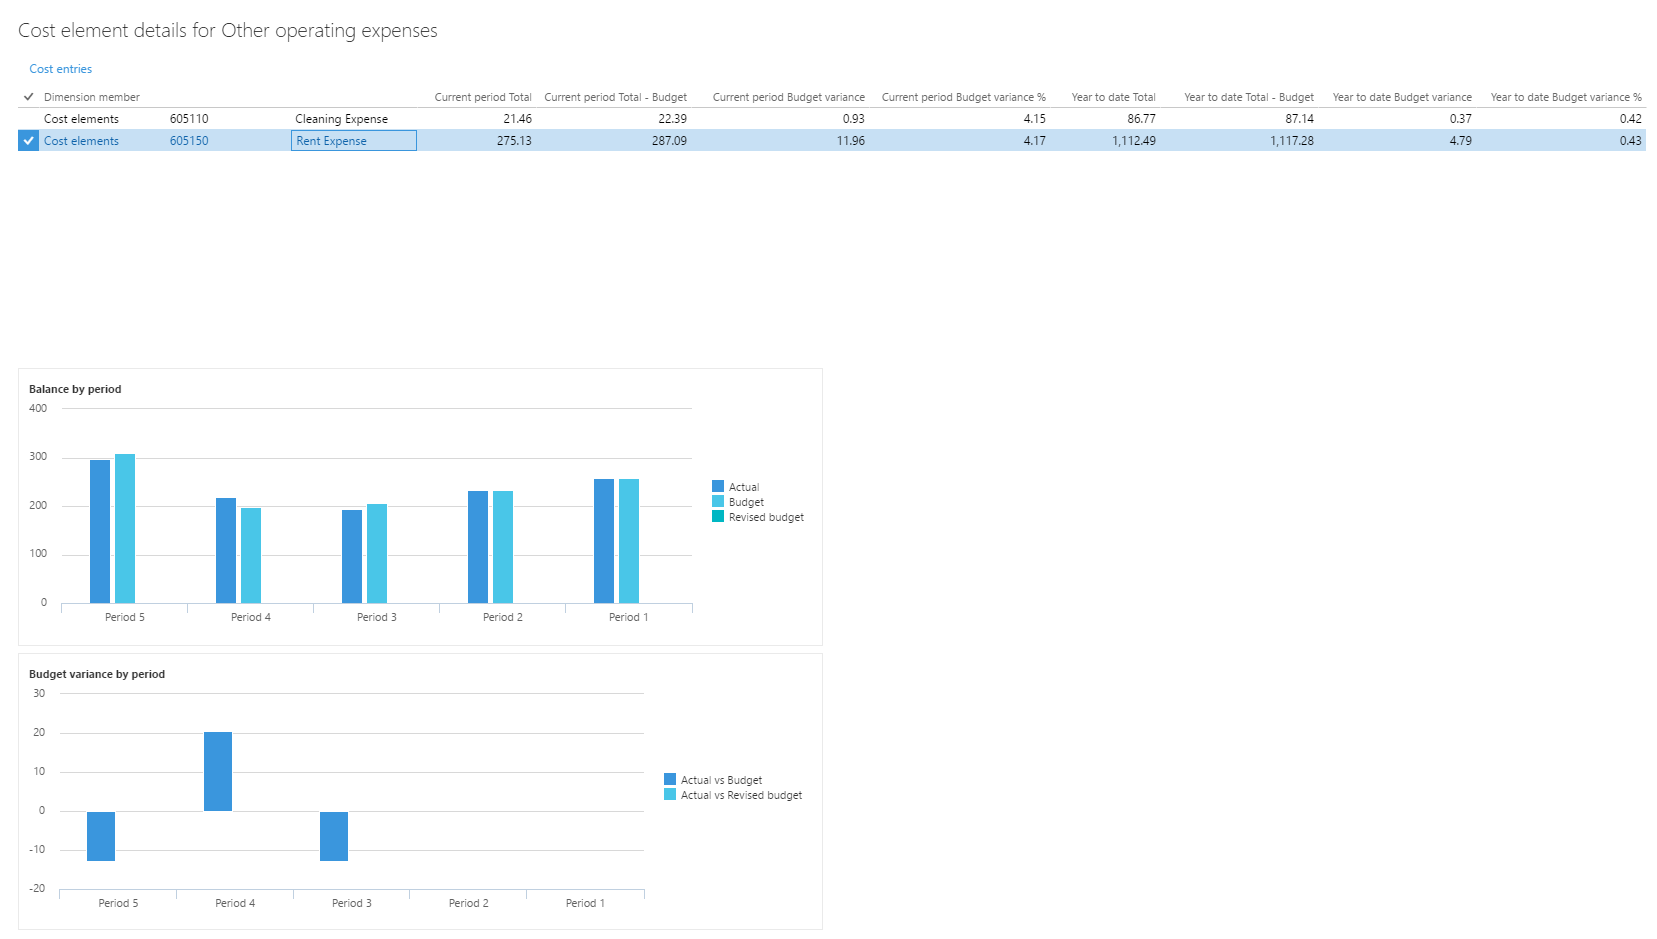Click the 605150 cost element number link
The image size is (1657, 939).
point(189,140)
